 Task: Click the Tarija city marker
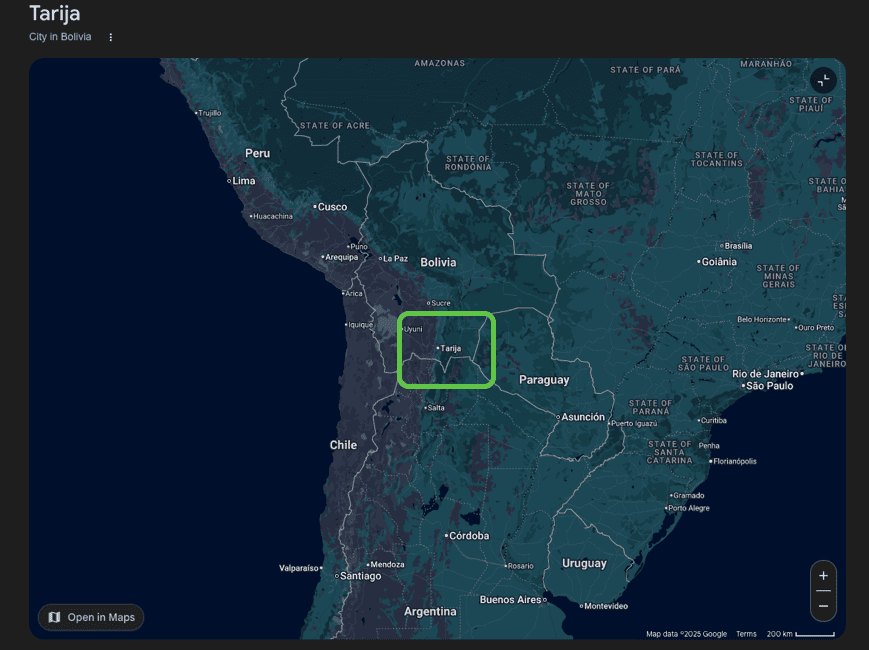coord(439,348)
